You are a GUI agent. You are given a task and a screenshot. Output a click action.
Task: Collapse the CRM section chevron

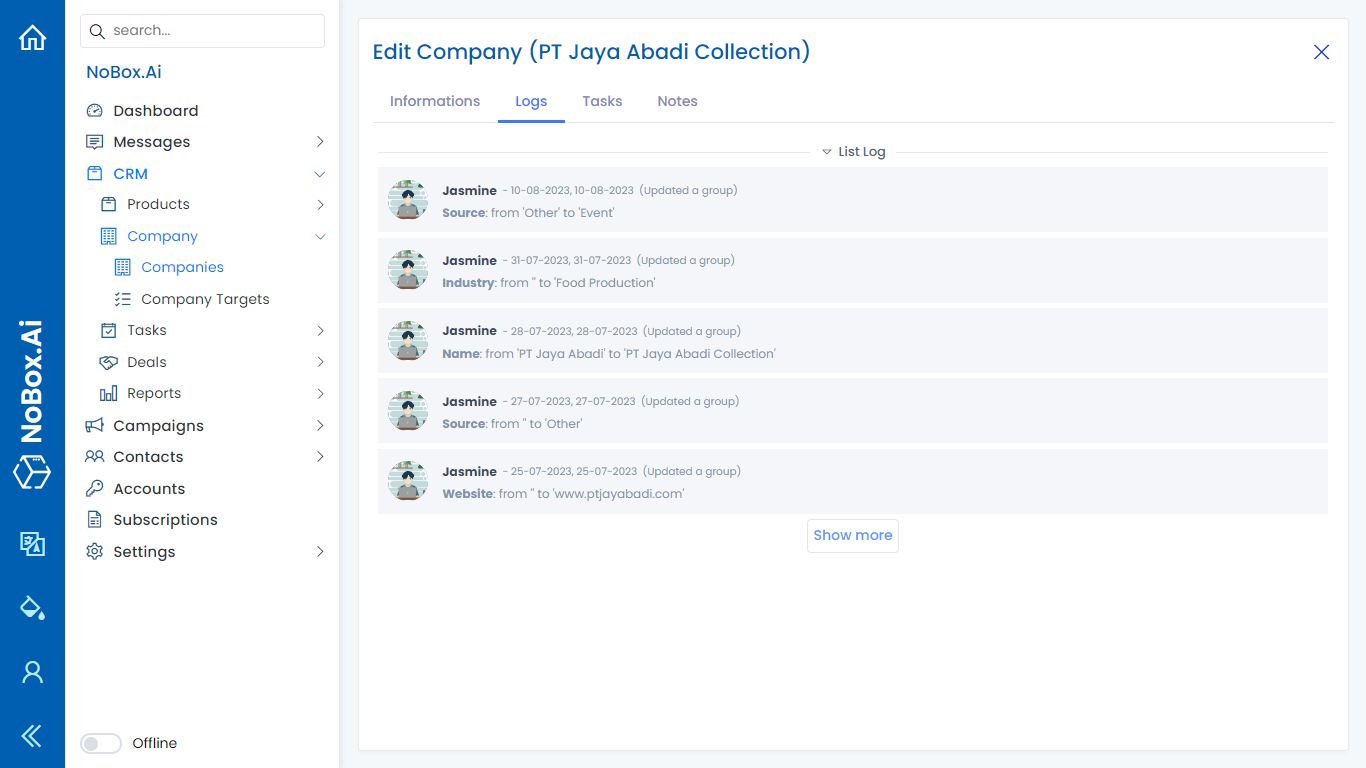point(320,174)
